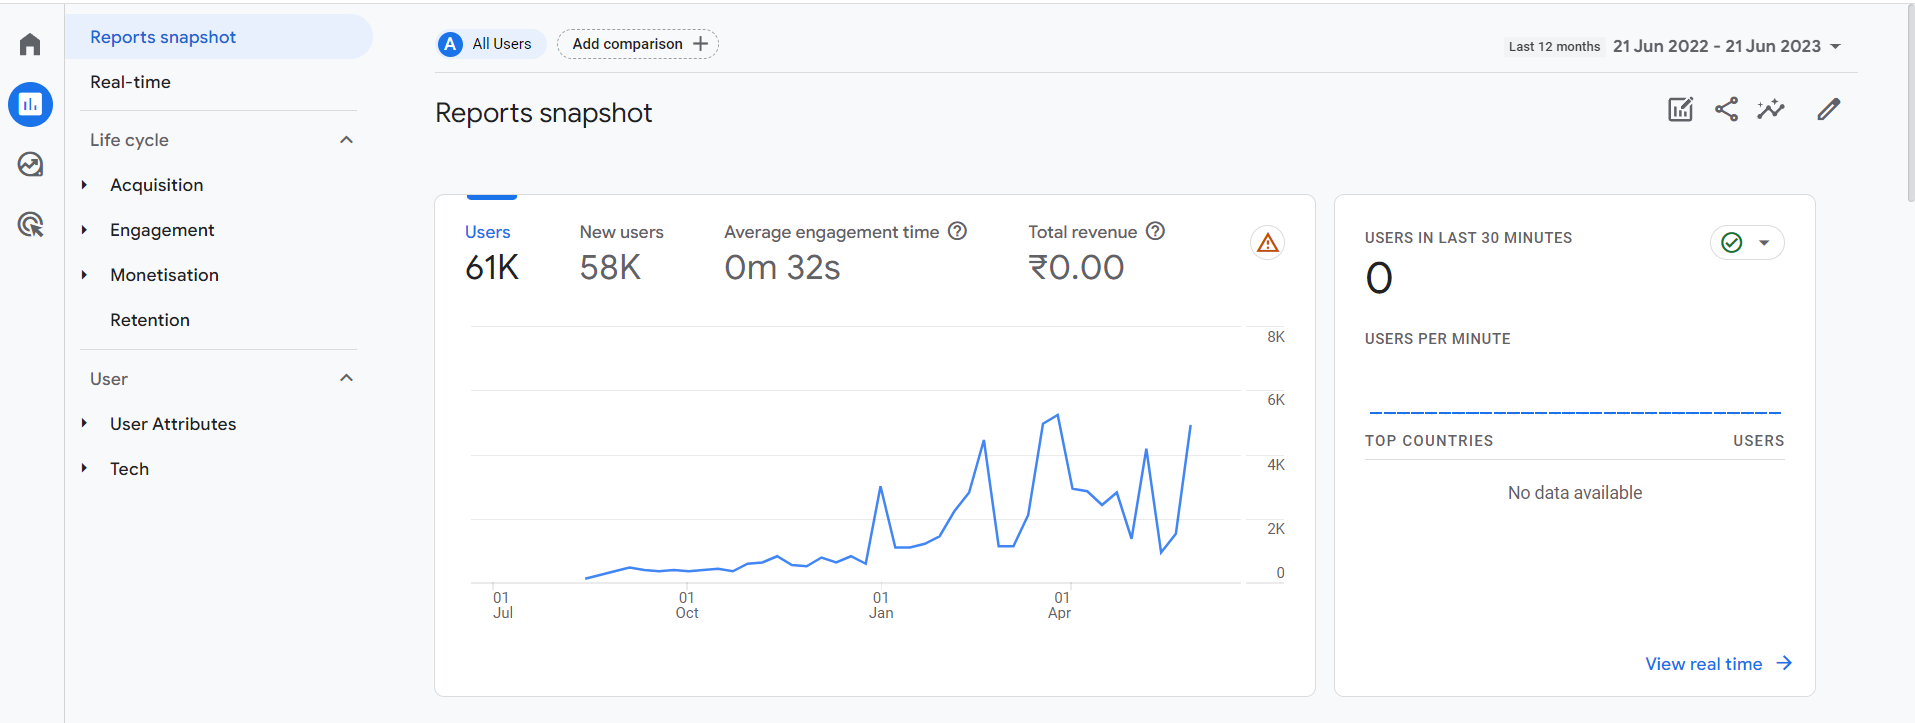Image resolution: width=1915 pixels, height=723 pixels.
Task: Click the TOP COUNTRIES column header
Action: (x=1429, y=441)
